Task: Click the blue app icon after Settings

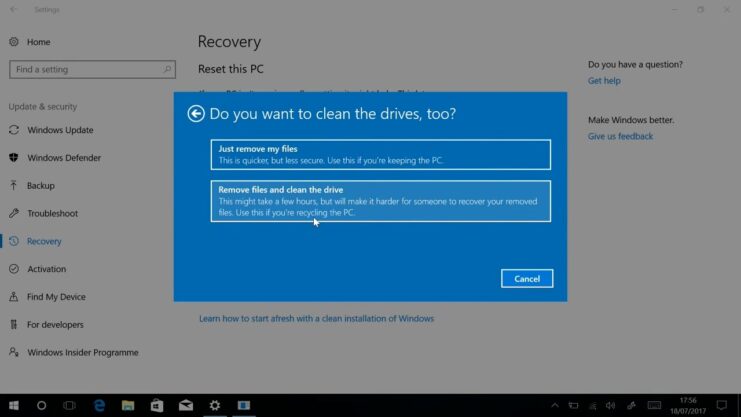Action: [x=244, y=406]
